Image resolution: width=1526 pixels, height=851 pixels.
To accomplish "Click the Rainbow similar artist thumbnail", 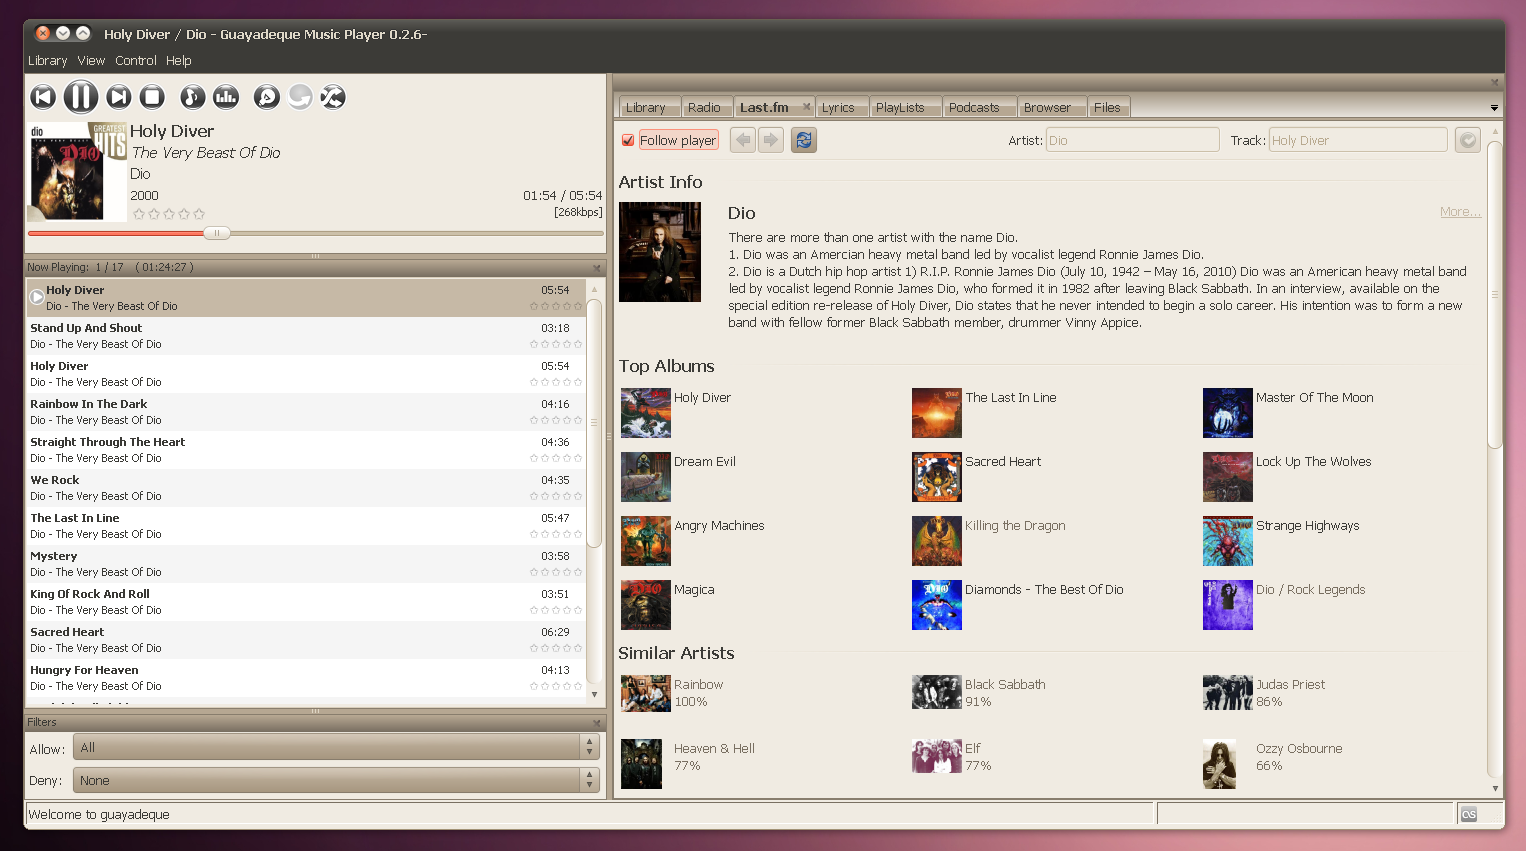I will [x=646, y=693].
